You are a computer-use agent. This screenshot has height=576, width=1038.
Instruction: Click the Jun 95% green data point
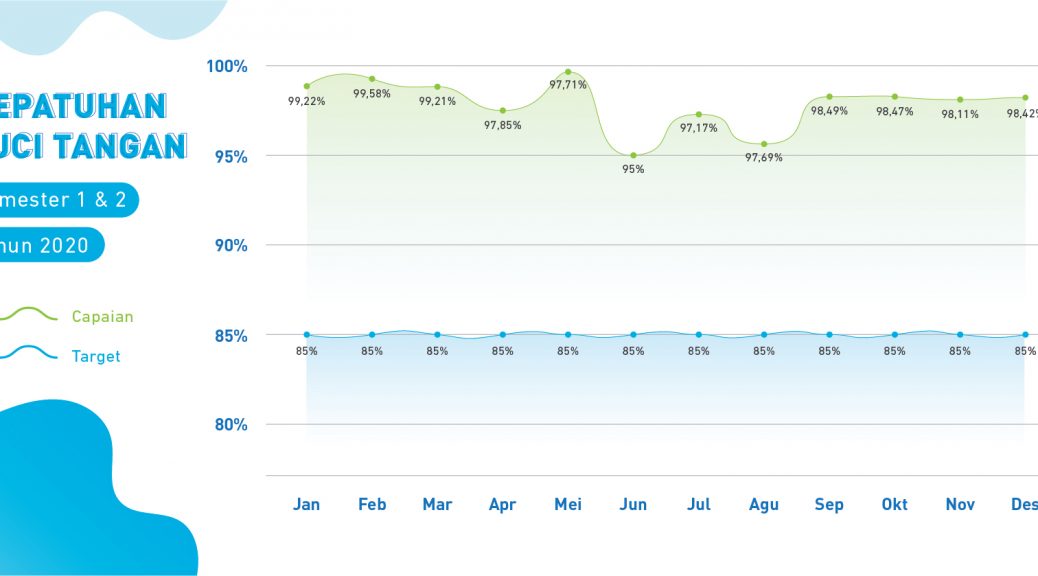[633, 155]
